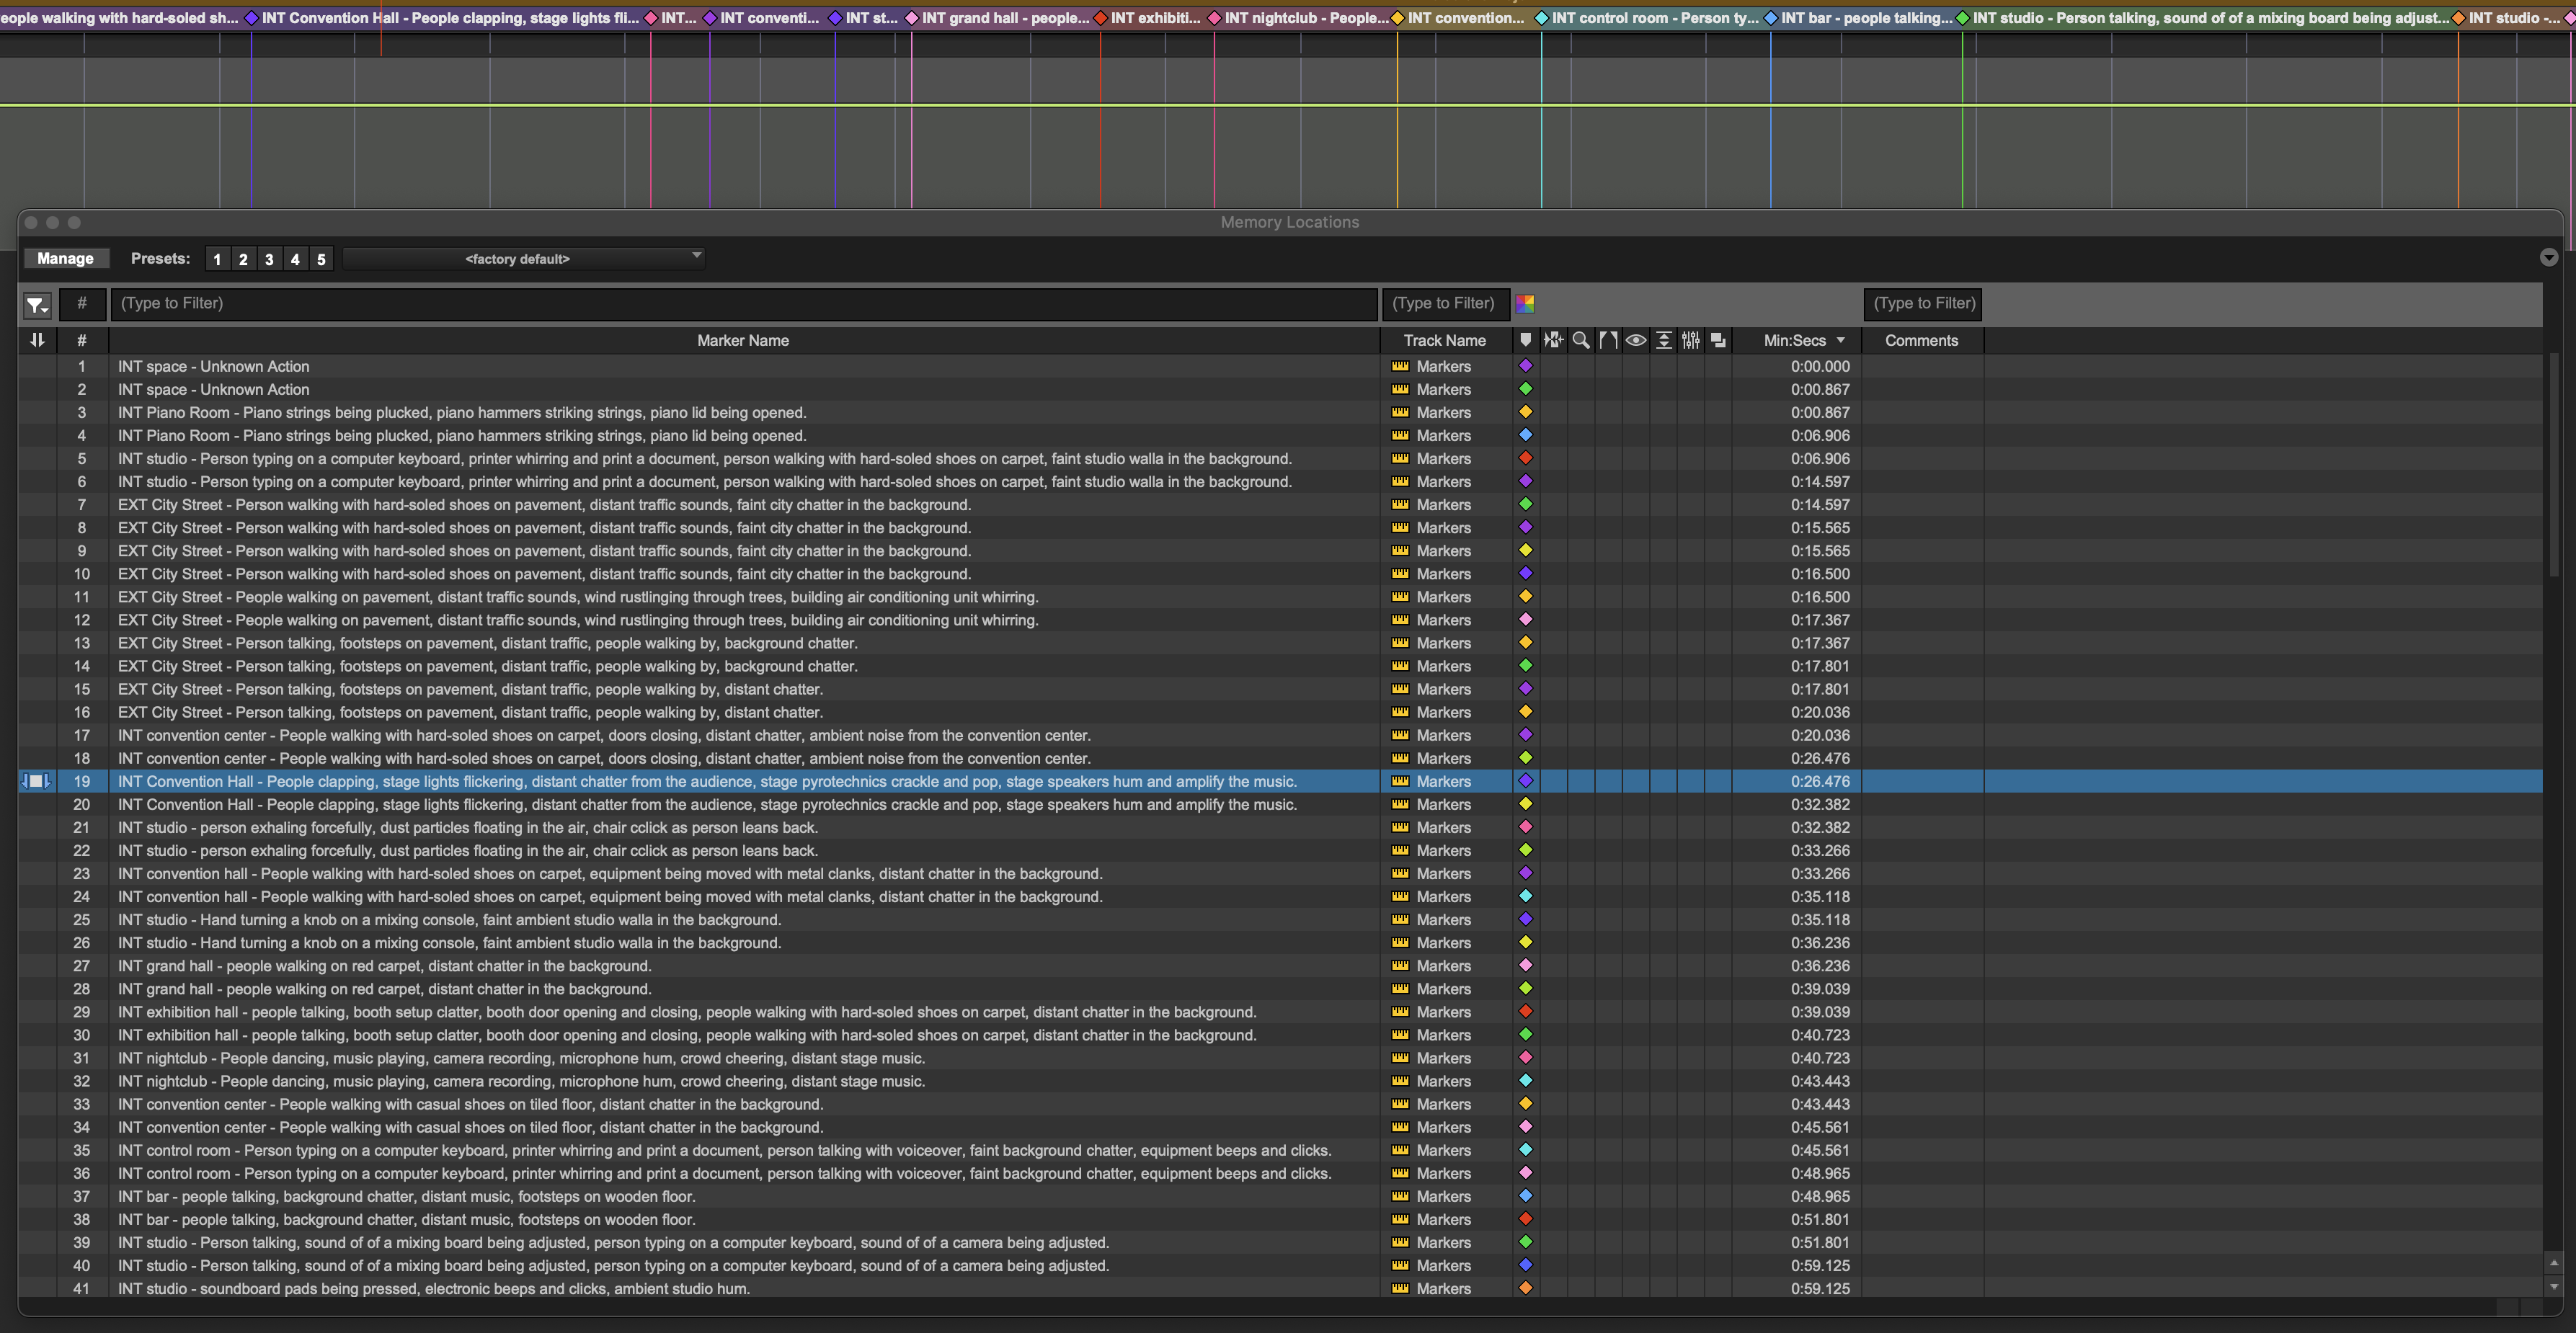2576x1333 pixels.
Task: Click the pre/post-roll column header icon
Action: [1608, 340]
